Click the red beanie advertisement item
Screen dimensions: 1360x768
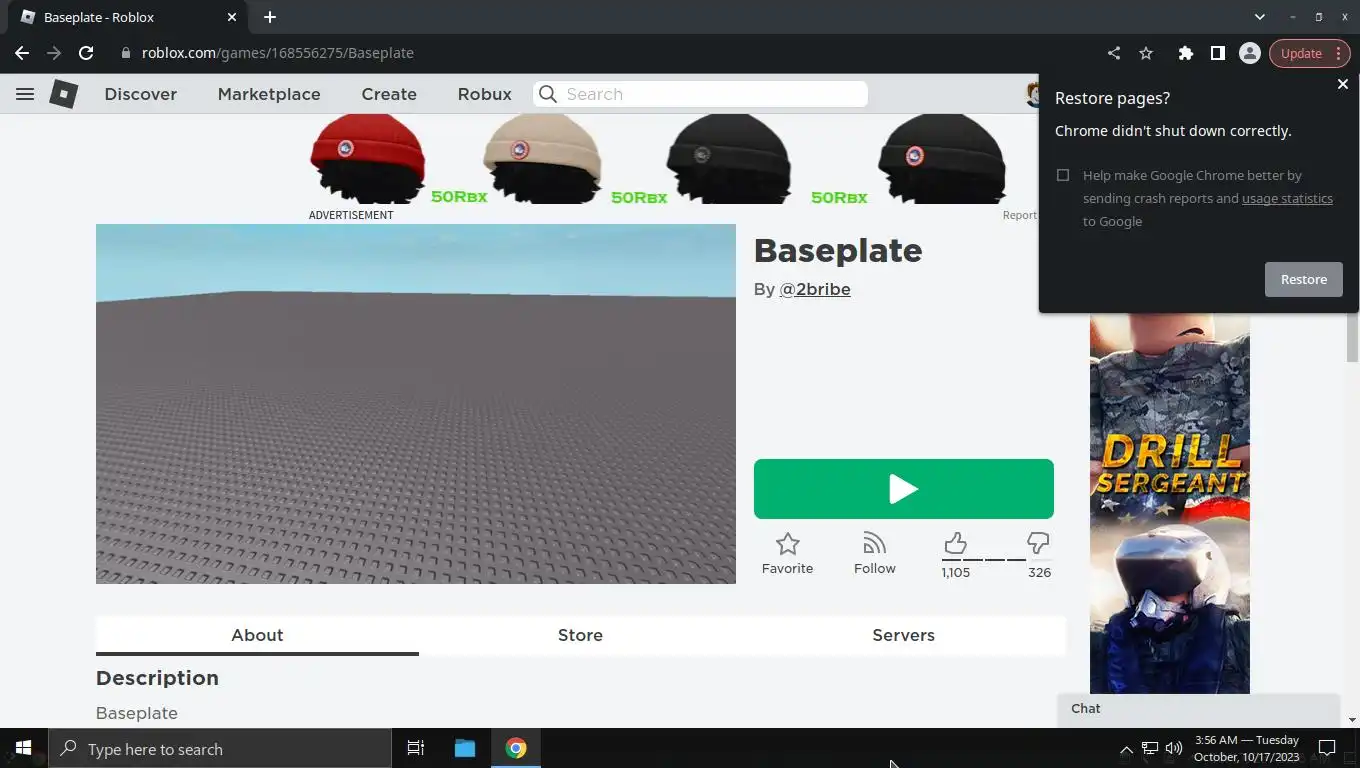(368, 158)
